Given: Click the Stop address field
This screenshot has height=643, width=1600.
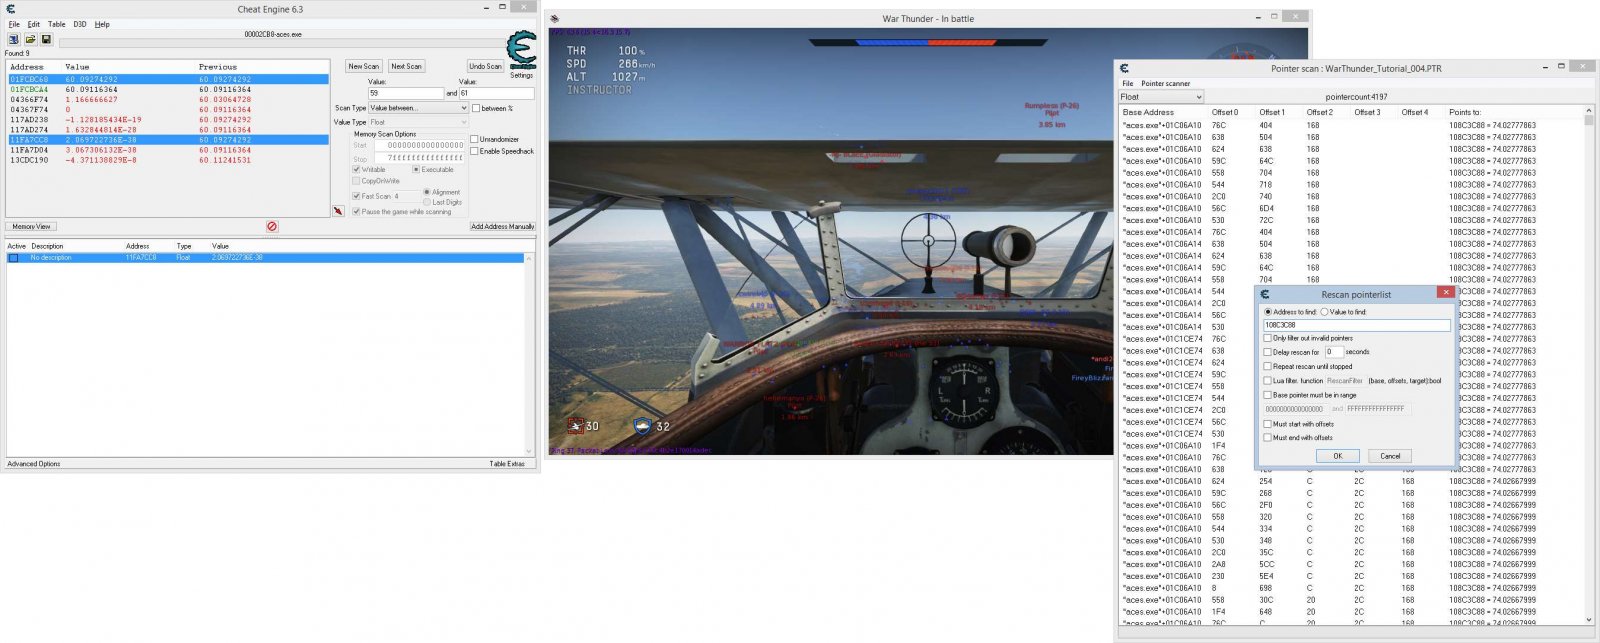Looking at the screenshot, I should coord(419,158).
